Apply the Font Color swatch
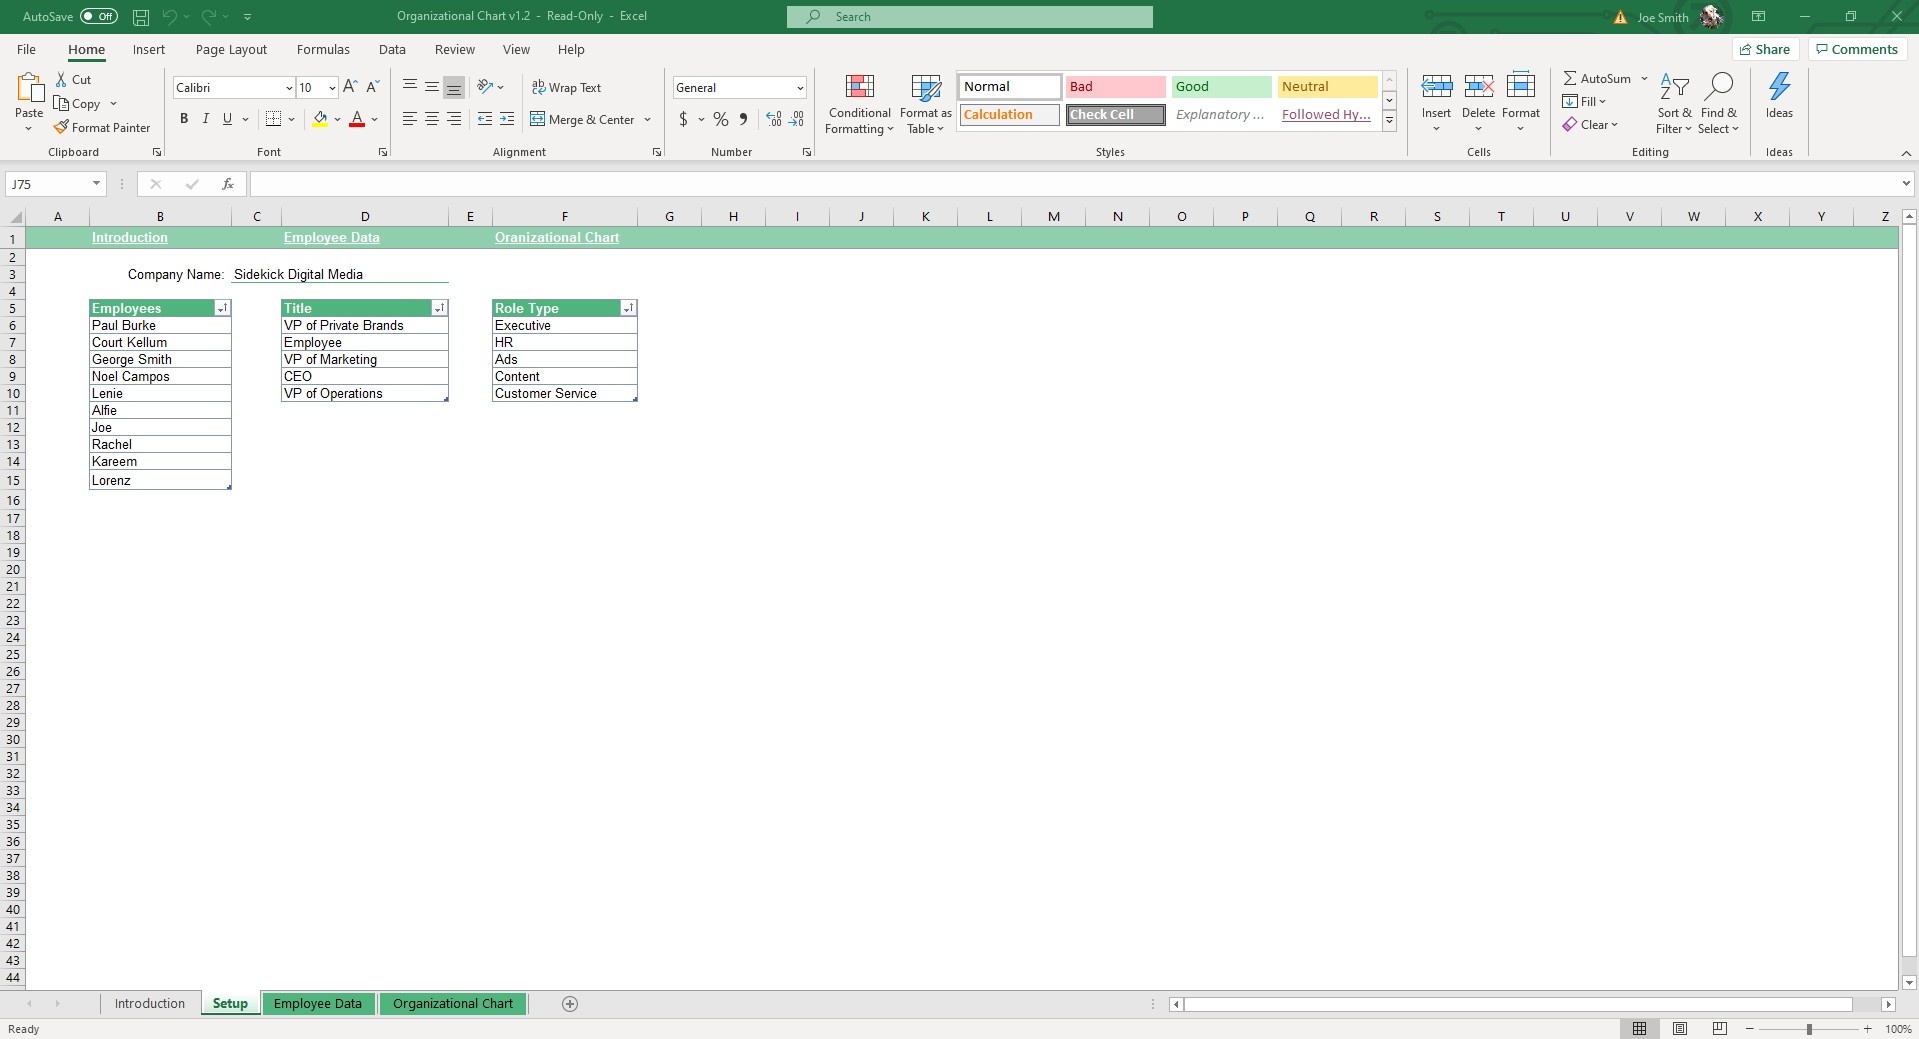The image size is (1919, 1039). click(x=357, y=119)
